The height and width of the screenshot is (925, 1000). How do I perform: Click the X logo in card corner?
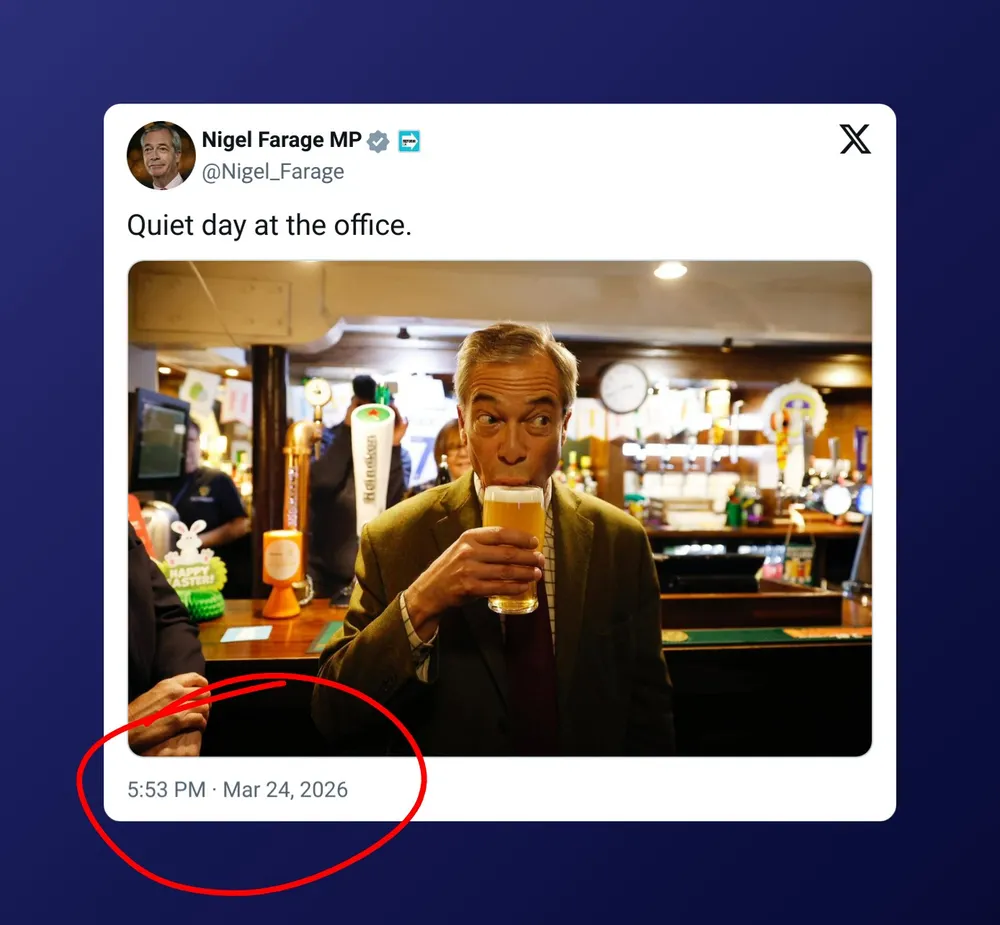pyautogui.click(x=855, y=139)
